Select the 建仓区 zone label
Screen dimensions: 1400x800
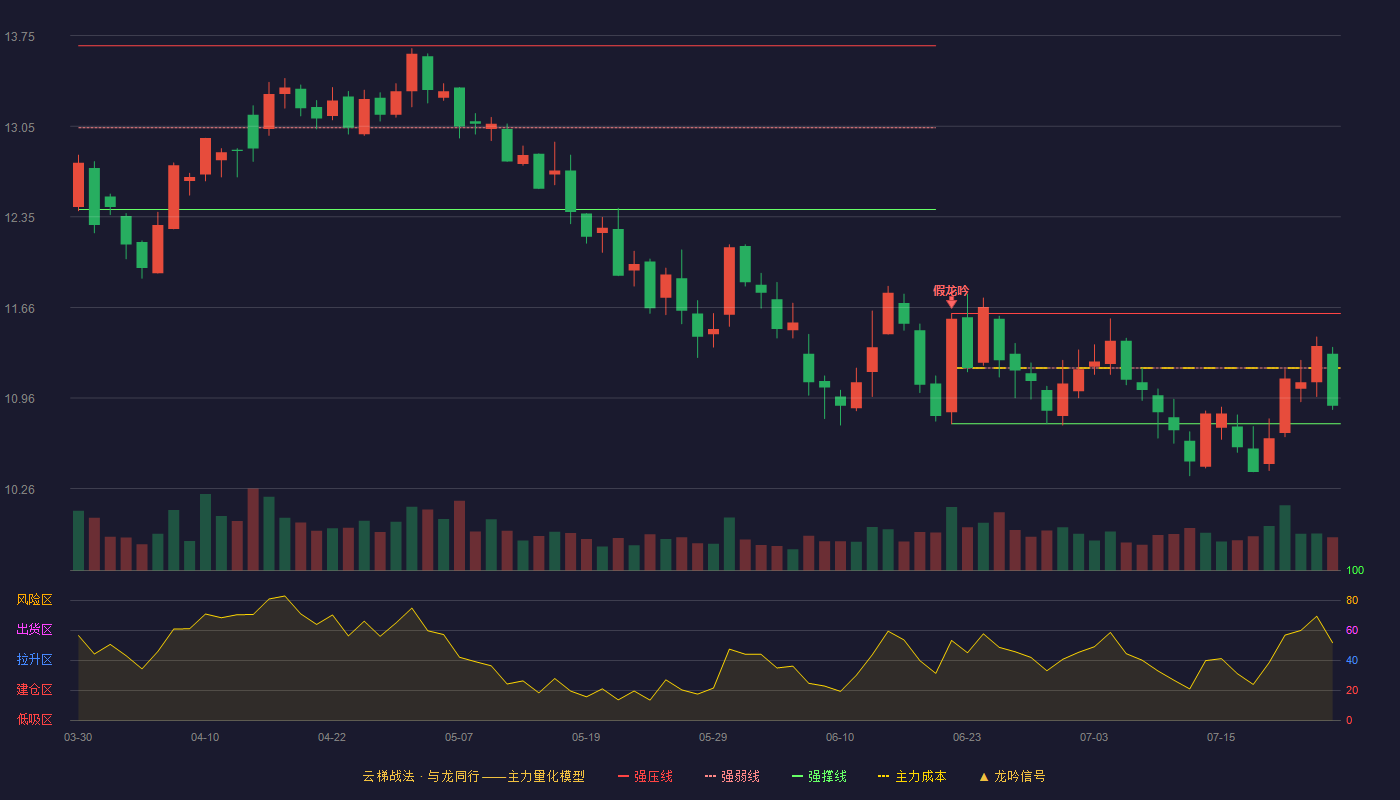[x=34, y=690]
